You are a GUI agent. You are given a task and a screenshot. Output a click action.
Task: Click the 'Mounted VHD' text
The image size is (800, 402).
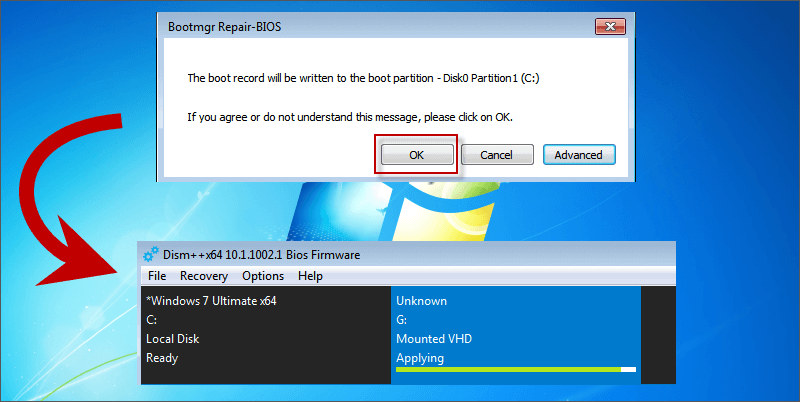coord(434,339)
